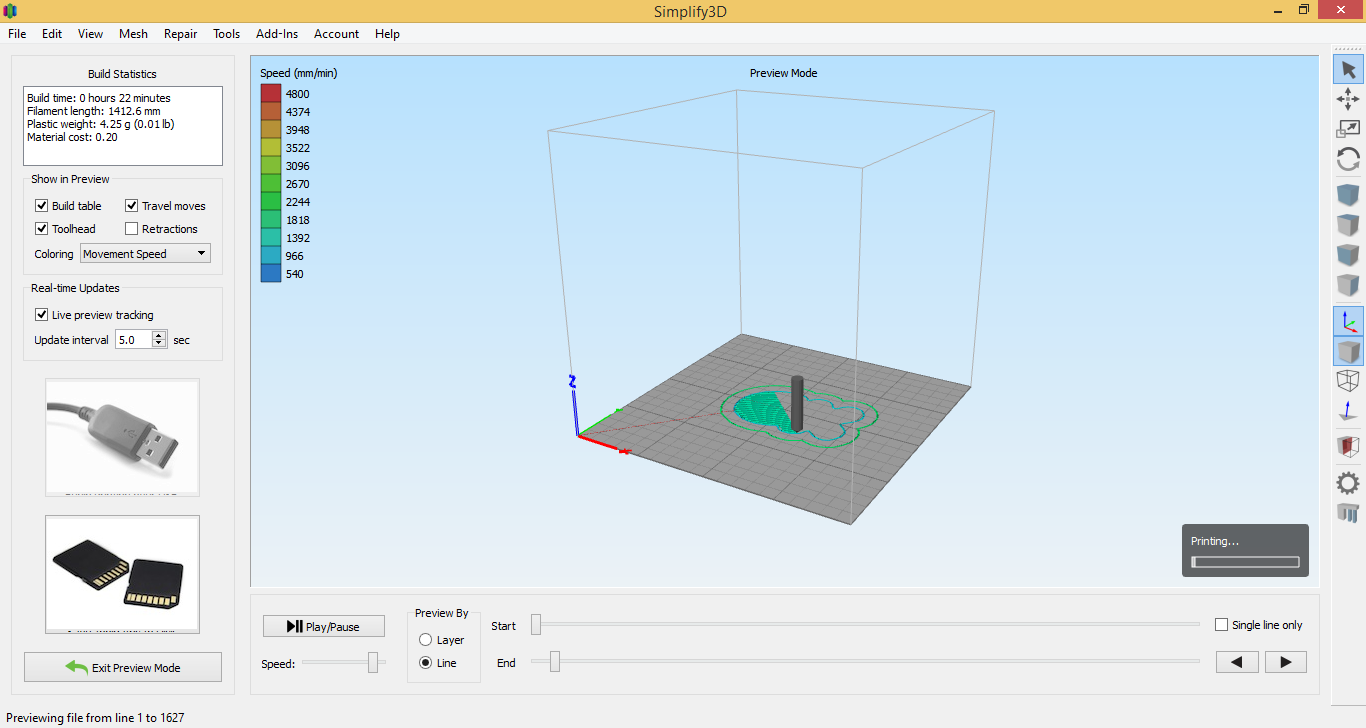
Task: Click the 'Preview Mode' label in viewport
Action: pos(784,73)
